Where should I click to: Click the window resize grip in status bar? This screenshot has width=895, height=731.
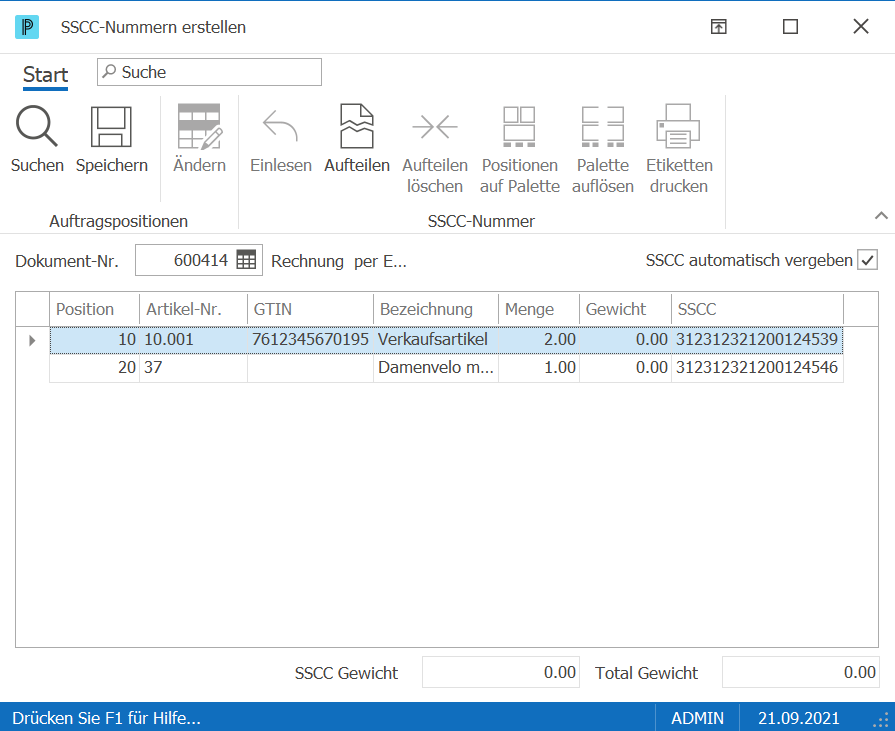(x=882, y=720)
